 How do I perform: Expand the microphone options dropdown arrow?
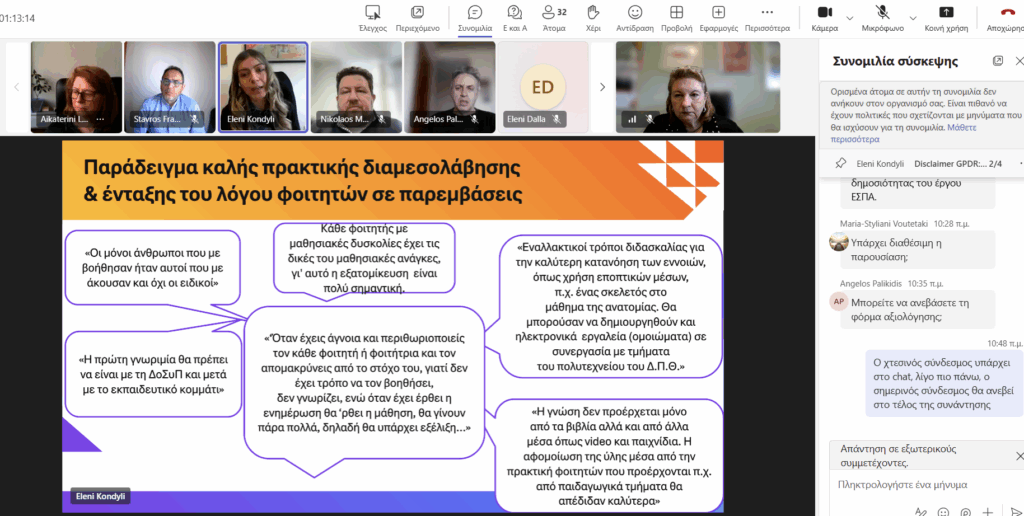(909, 17)
